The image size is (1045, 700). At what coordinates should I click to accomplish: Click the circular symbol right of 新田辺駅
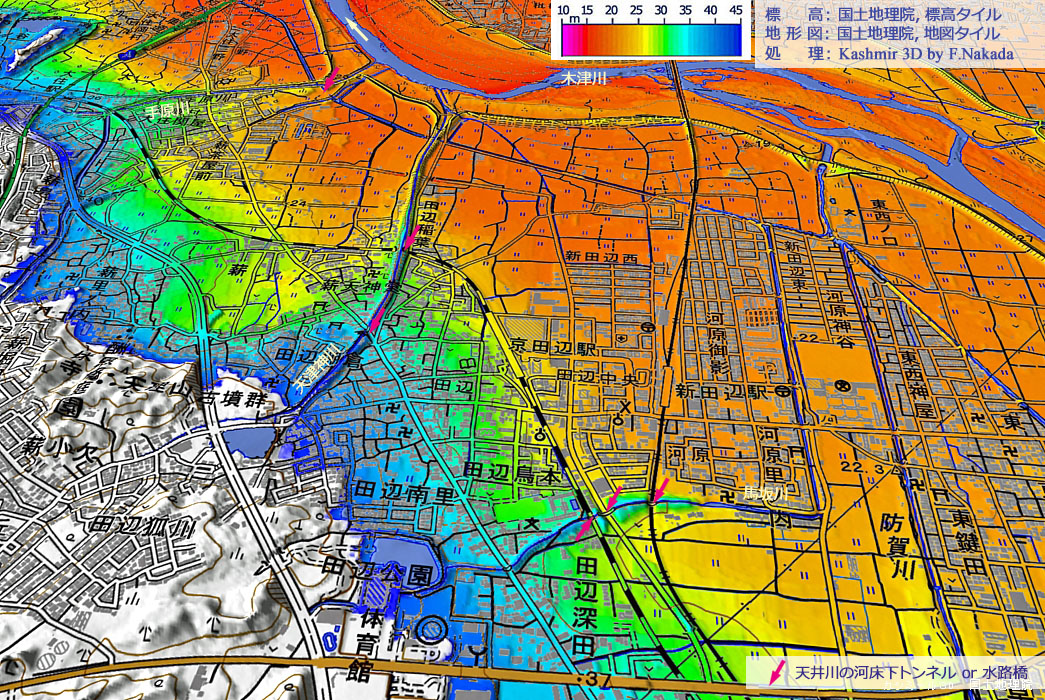pos(781,390)
